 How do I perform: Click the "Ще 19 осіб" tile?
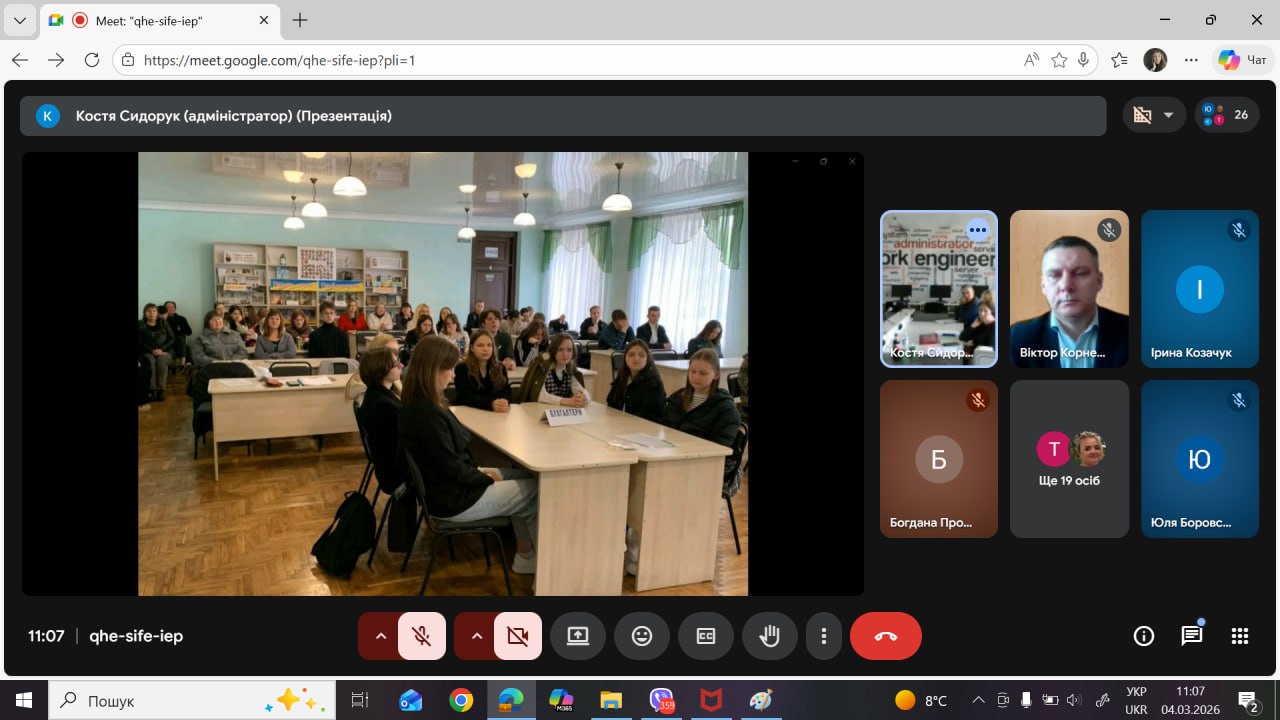pyautogui.click(x=1069, y=459)
